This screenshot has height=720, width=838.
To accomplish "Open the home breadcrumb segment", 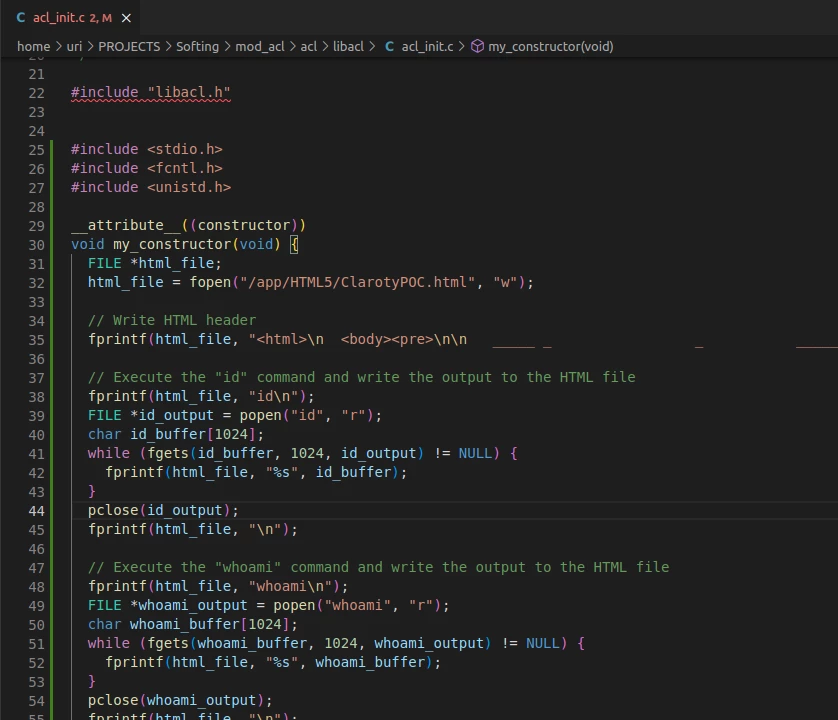I will [x=33, y=46].
